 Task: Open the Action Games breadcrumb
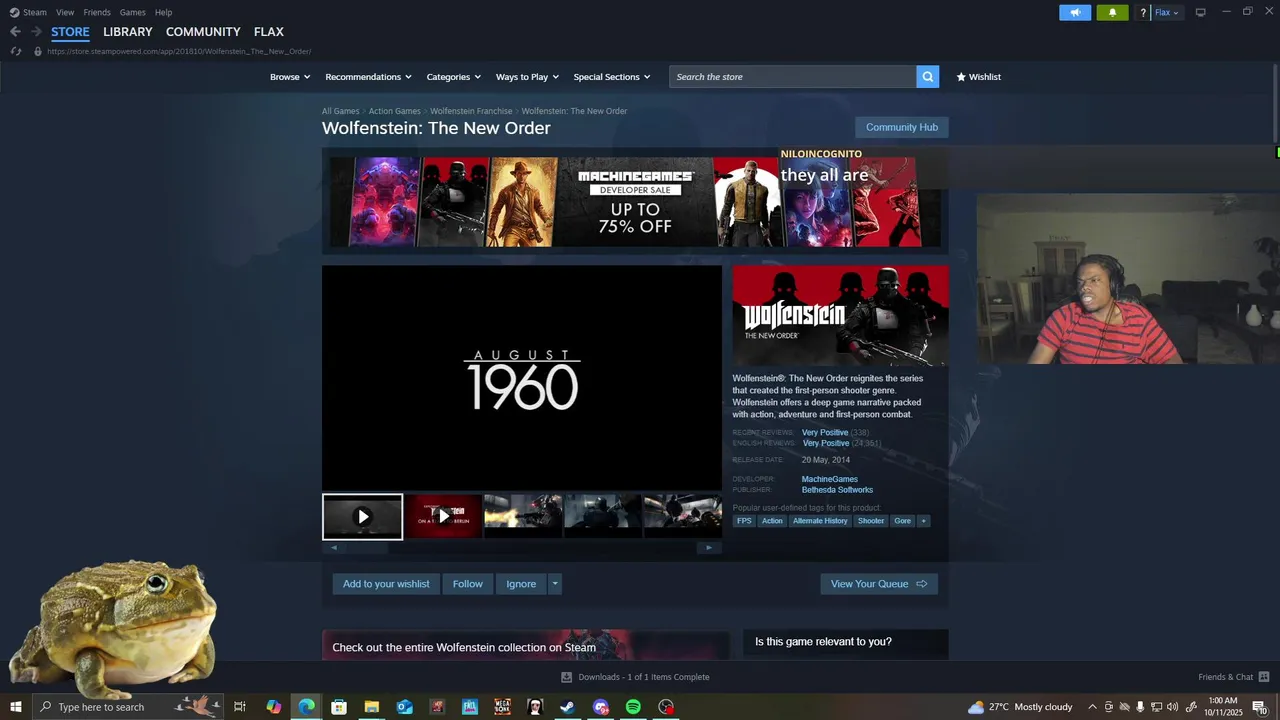(x=394, y=111)
